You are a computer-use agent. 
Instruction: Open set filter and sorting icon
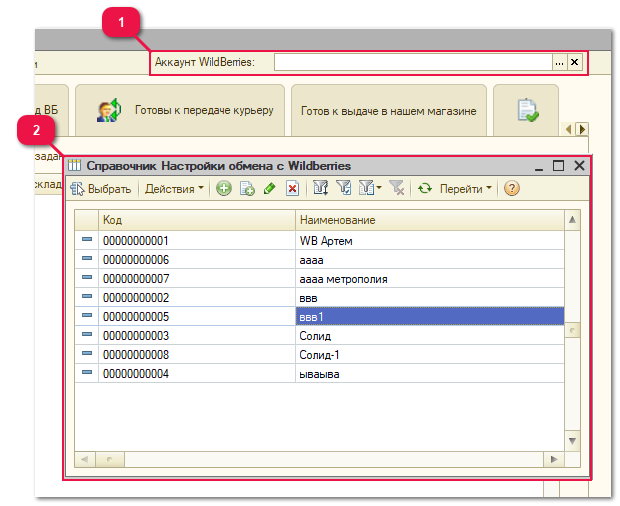tap(321, 188)
